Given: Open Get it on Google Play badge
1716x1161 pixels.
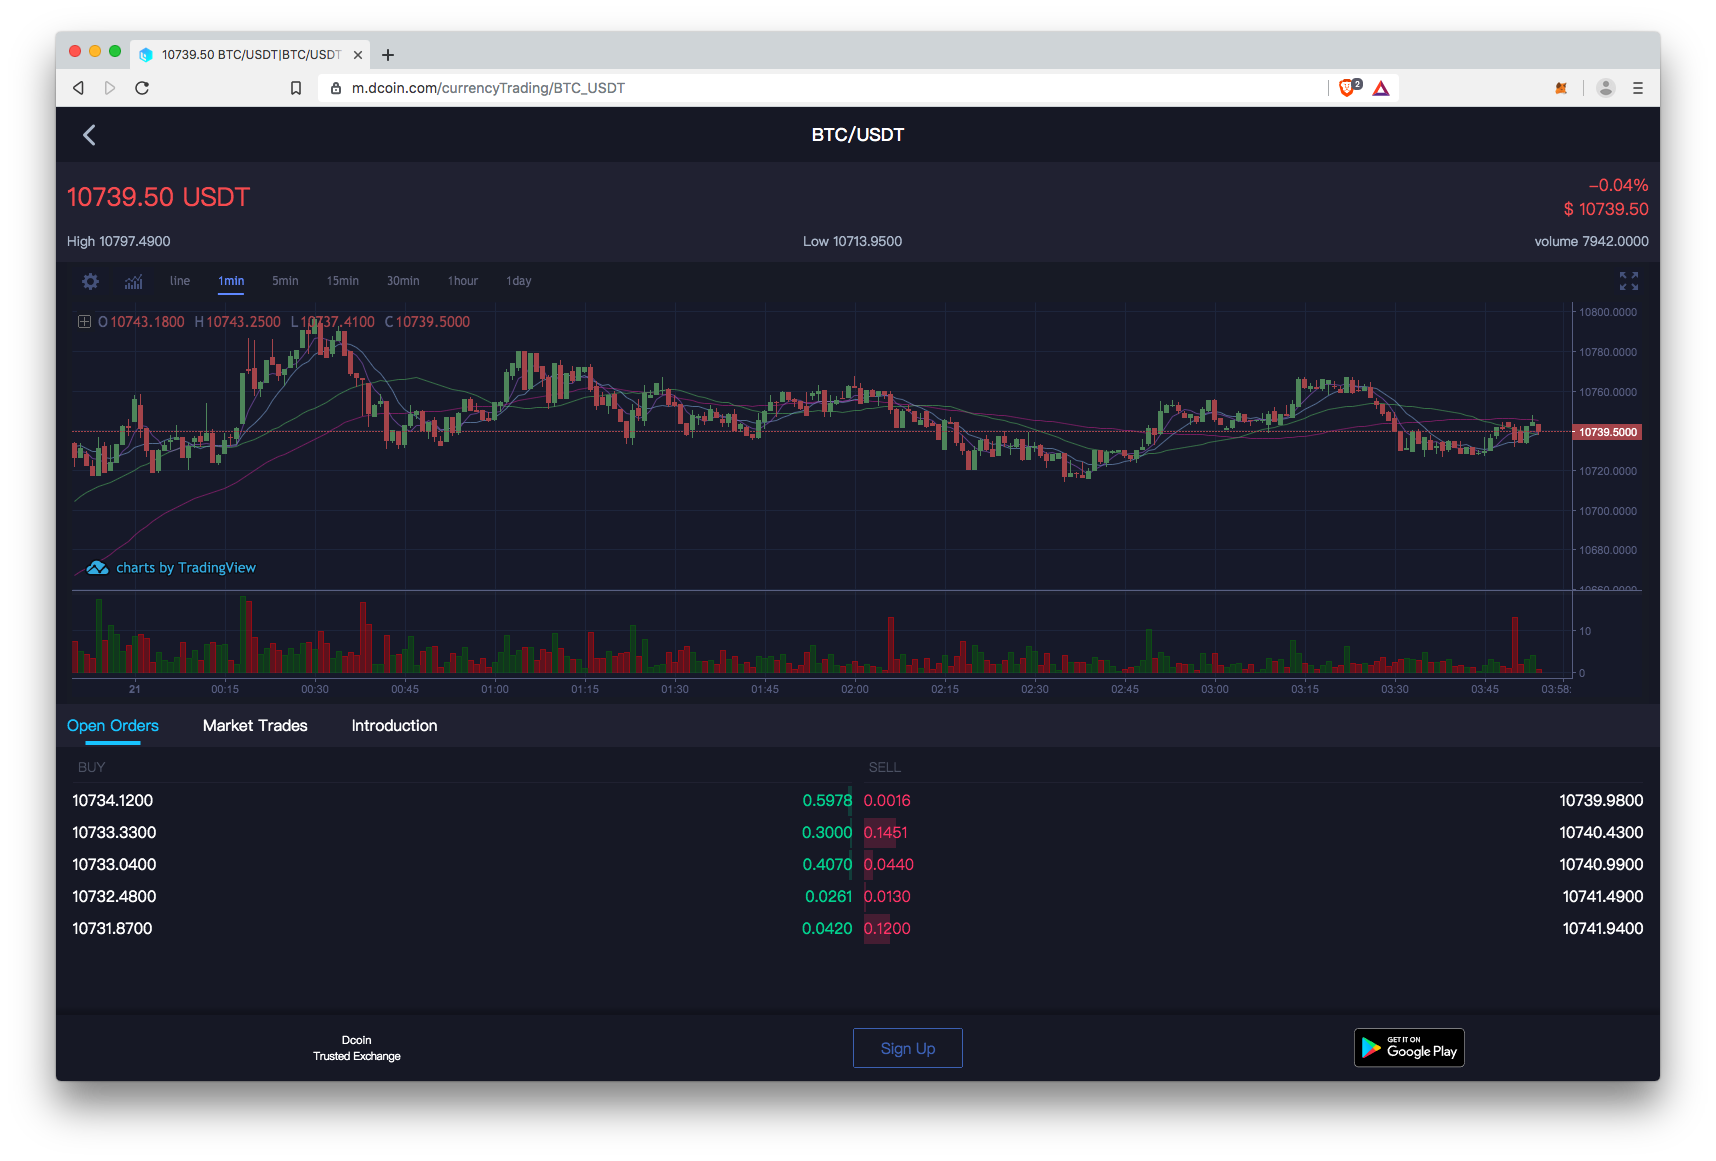Looking at the screenshot, I should pos(1409,1048).
